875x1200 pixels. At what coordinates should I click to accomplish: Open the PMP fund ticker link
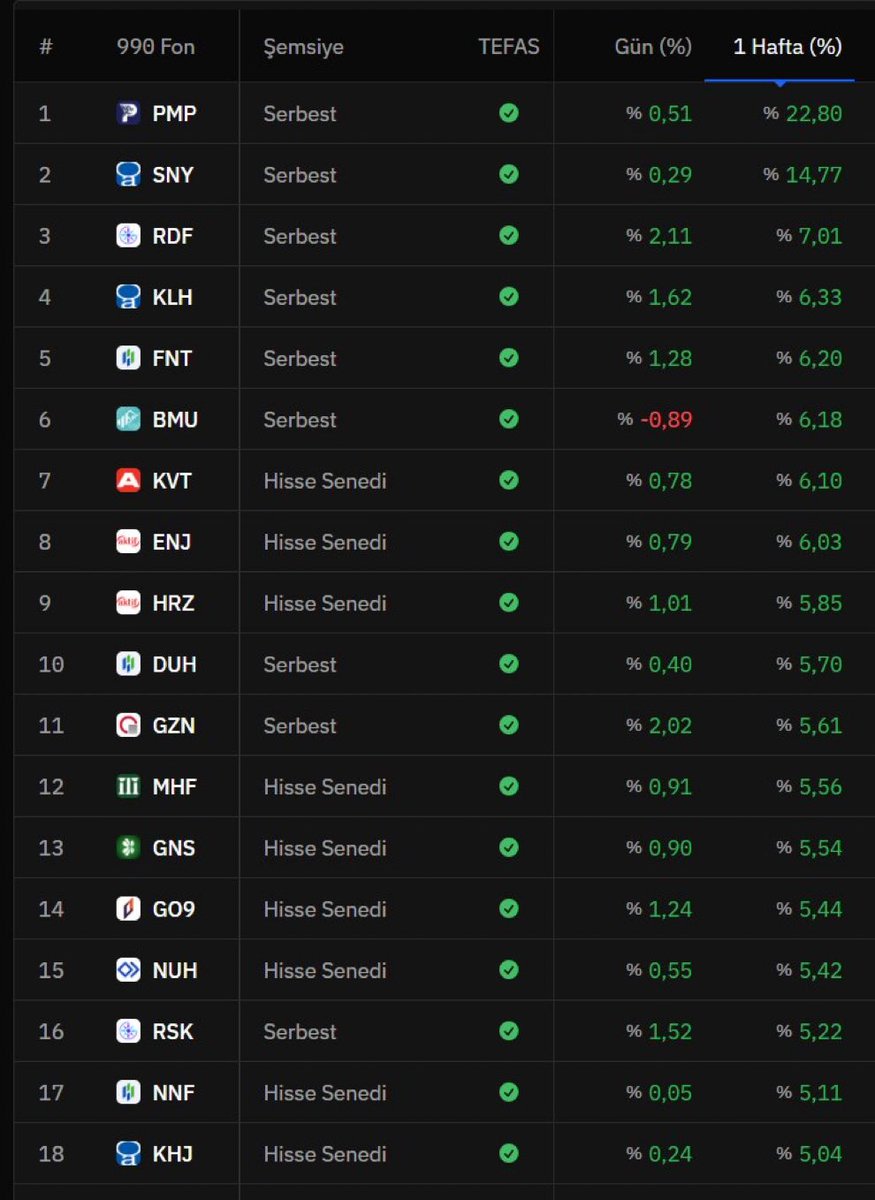click(174, 113)
